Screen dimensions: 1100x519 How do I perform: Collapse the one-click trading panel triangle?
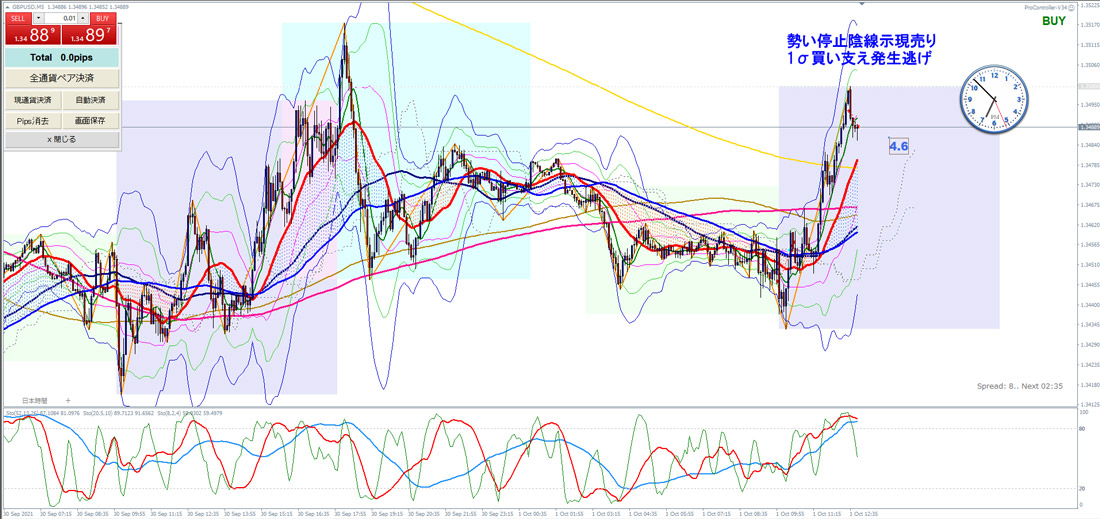click(6, 6)
